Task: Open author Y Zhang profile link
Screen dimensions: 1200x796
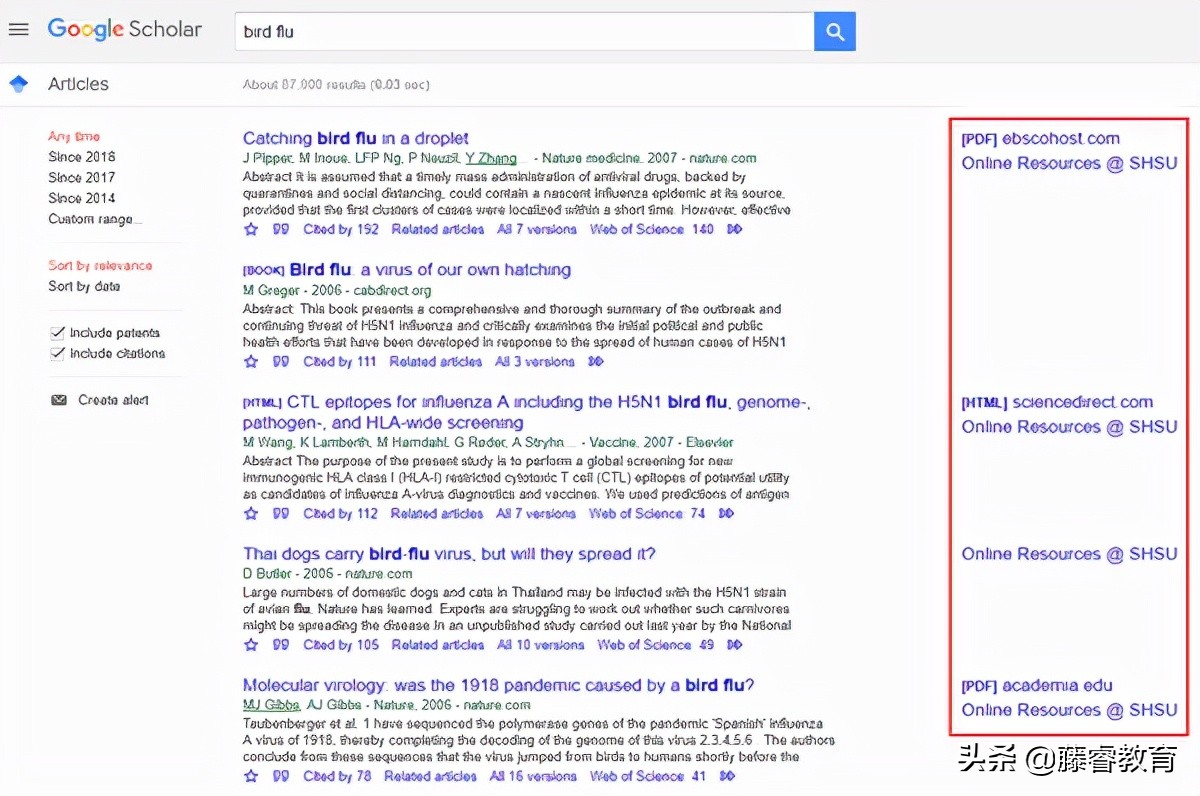Action: tap(491, 158)
